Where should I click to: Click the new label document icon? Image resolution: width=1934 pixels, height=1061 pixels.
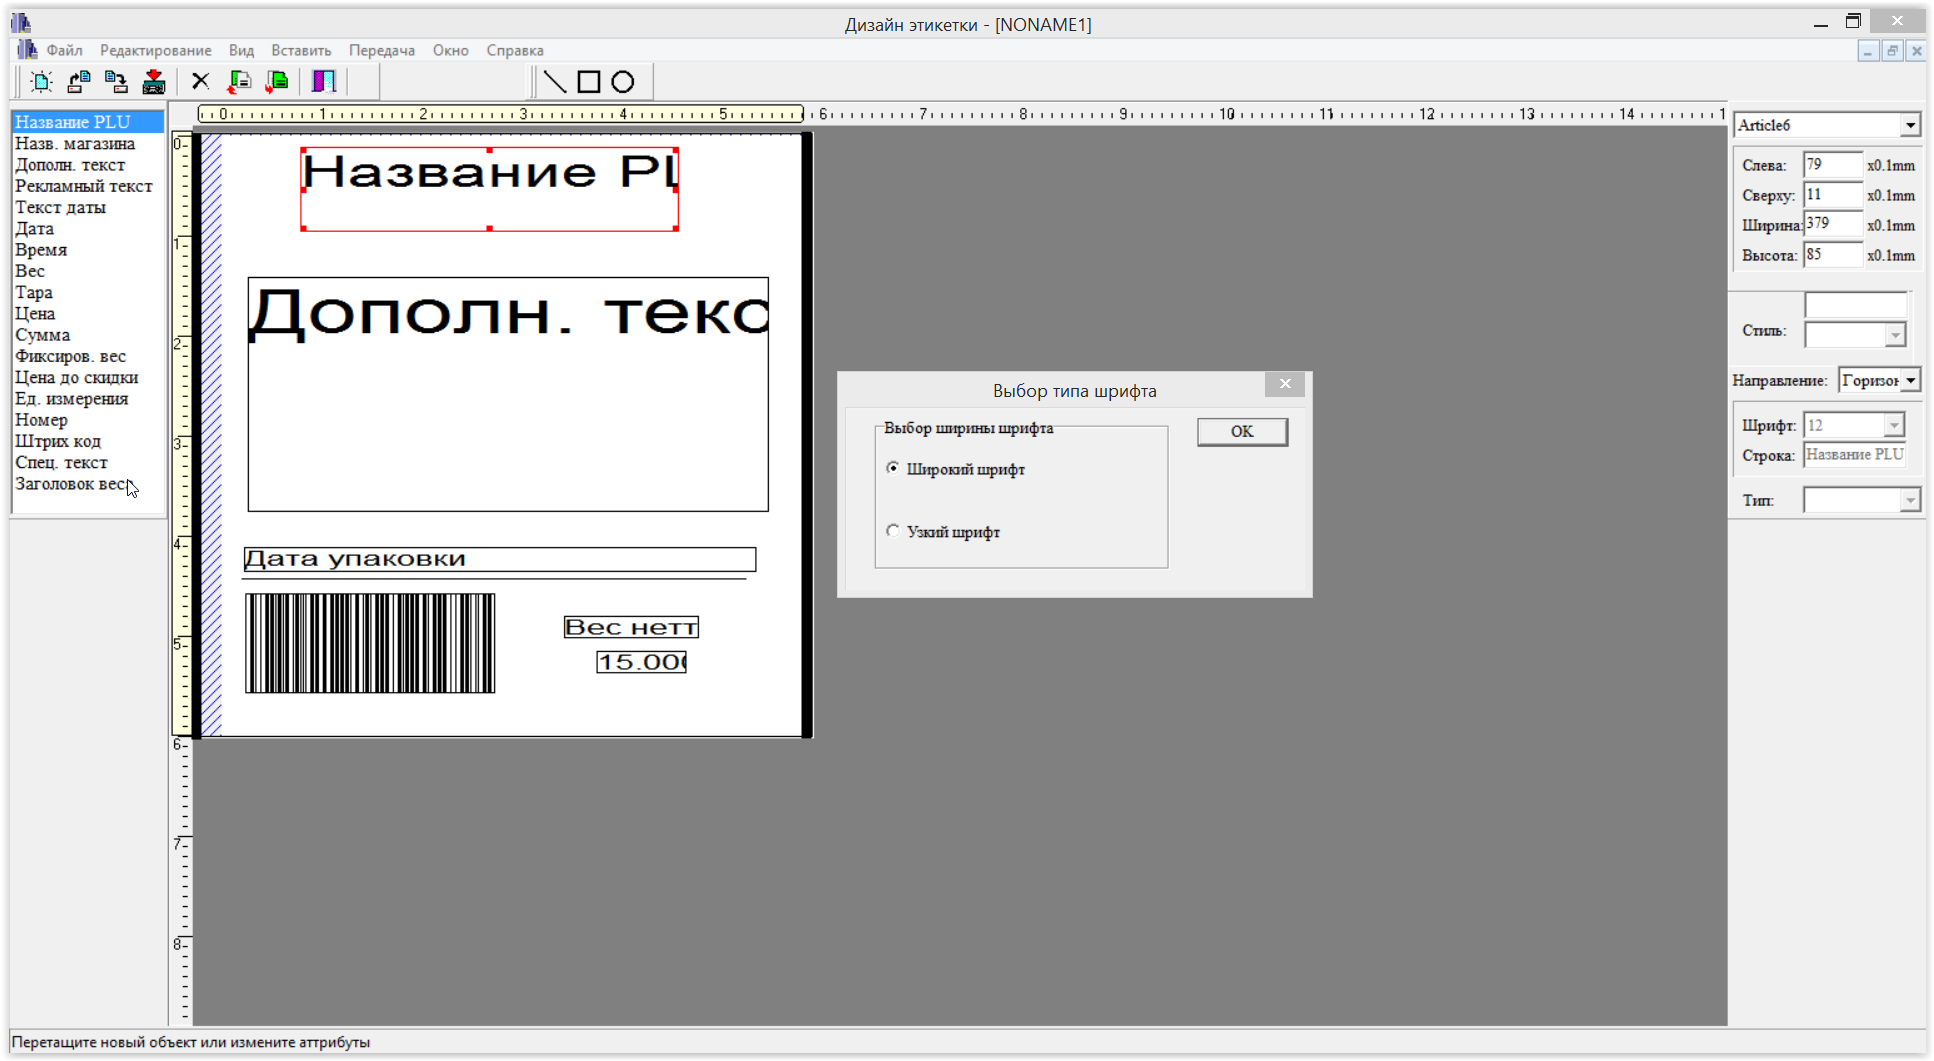(41, 82)
